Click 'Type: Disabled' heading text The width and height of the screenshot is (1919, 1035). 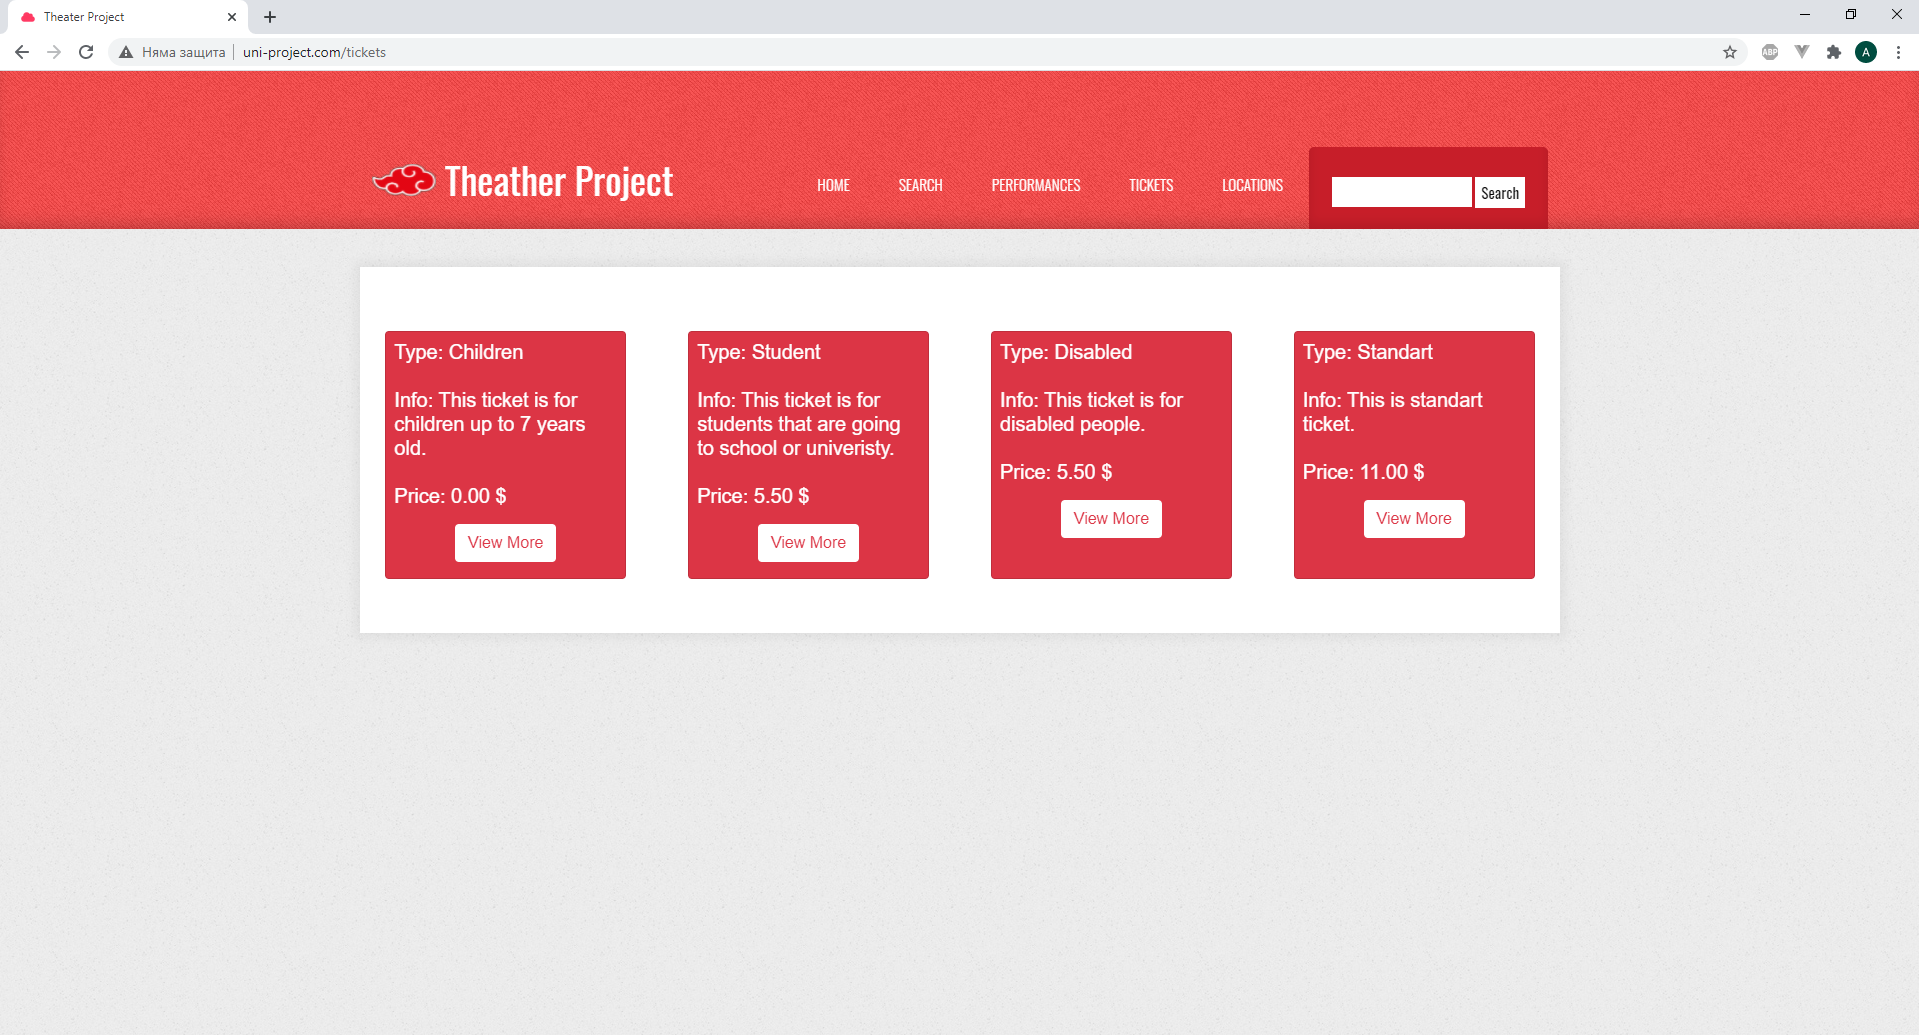(1066, 352)
